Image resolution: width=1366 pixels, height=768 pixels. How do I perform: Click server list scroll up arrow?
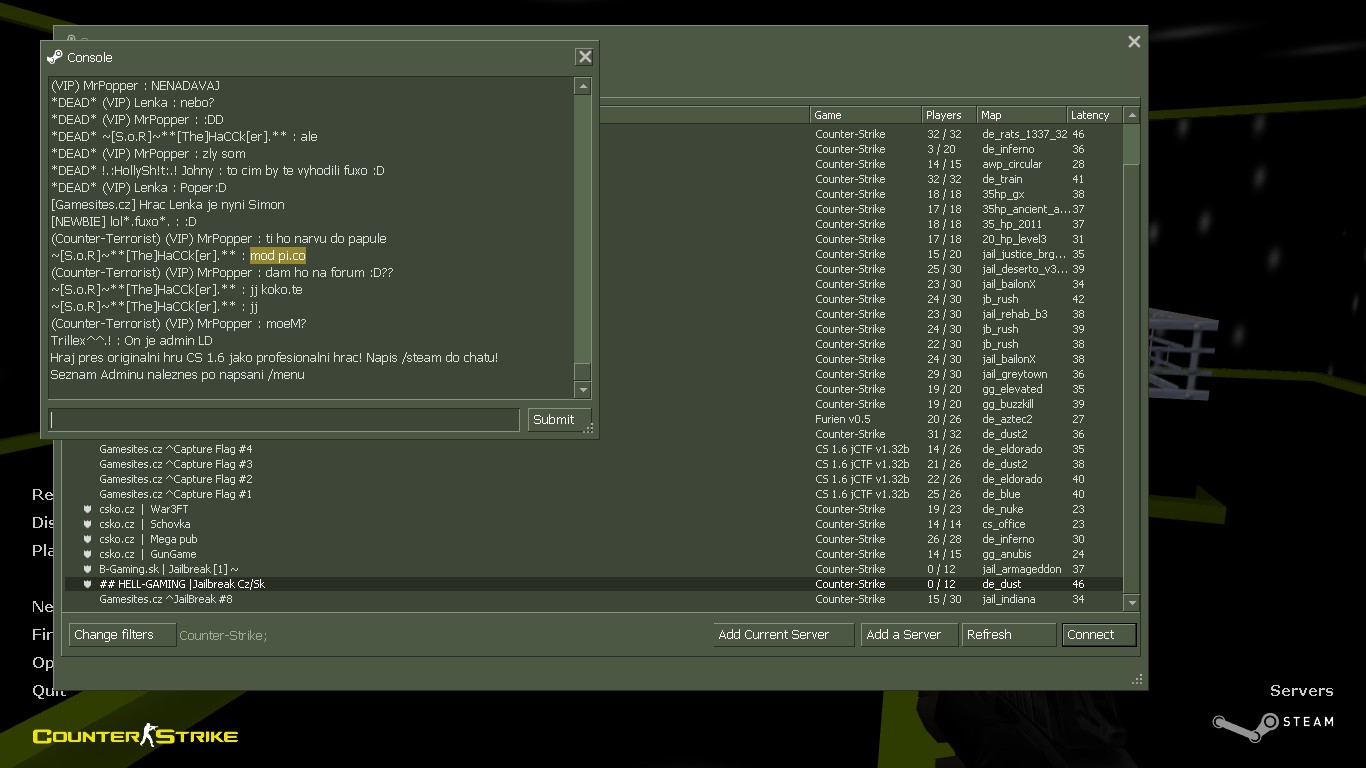tap(1132, 115)
